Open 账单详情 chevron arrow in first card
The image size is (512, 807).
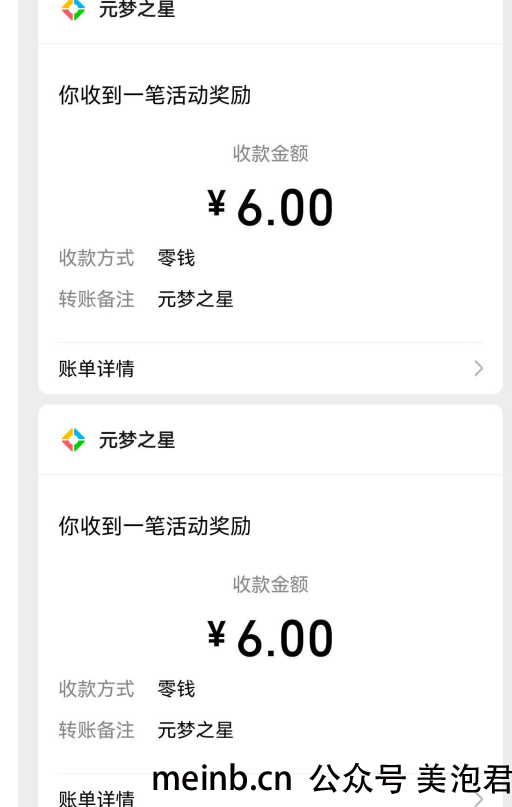(x=479, y=369)
